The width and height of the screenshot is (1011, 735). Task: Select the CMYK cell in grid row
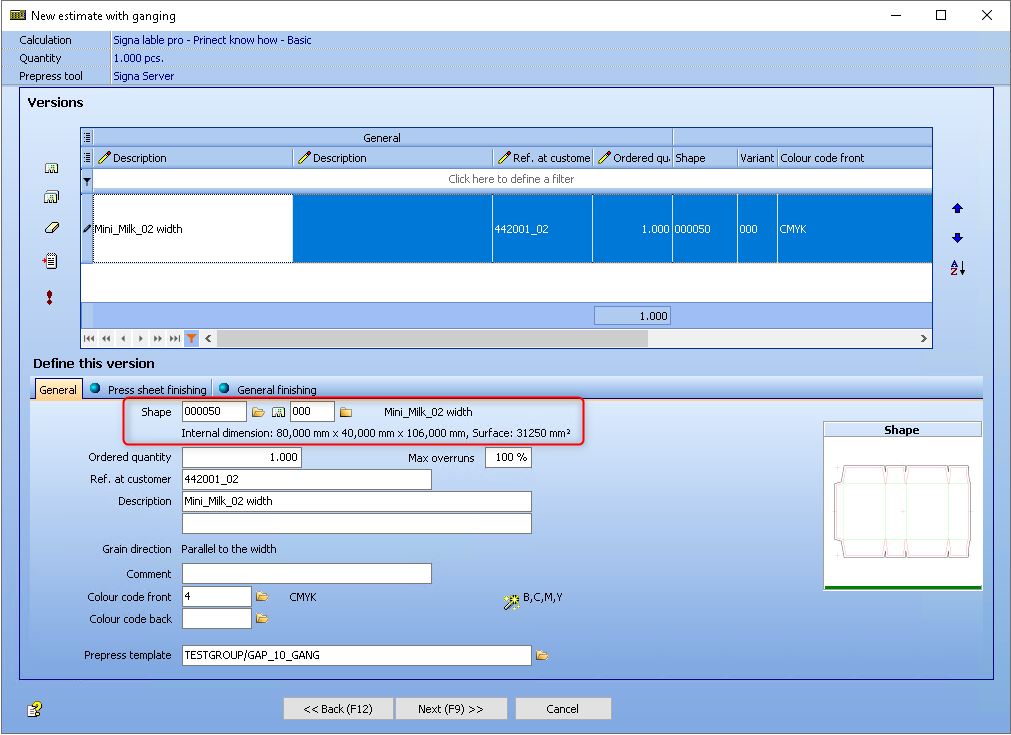pyautogui.click(x=854, y=229)
